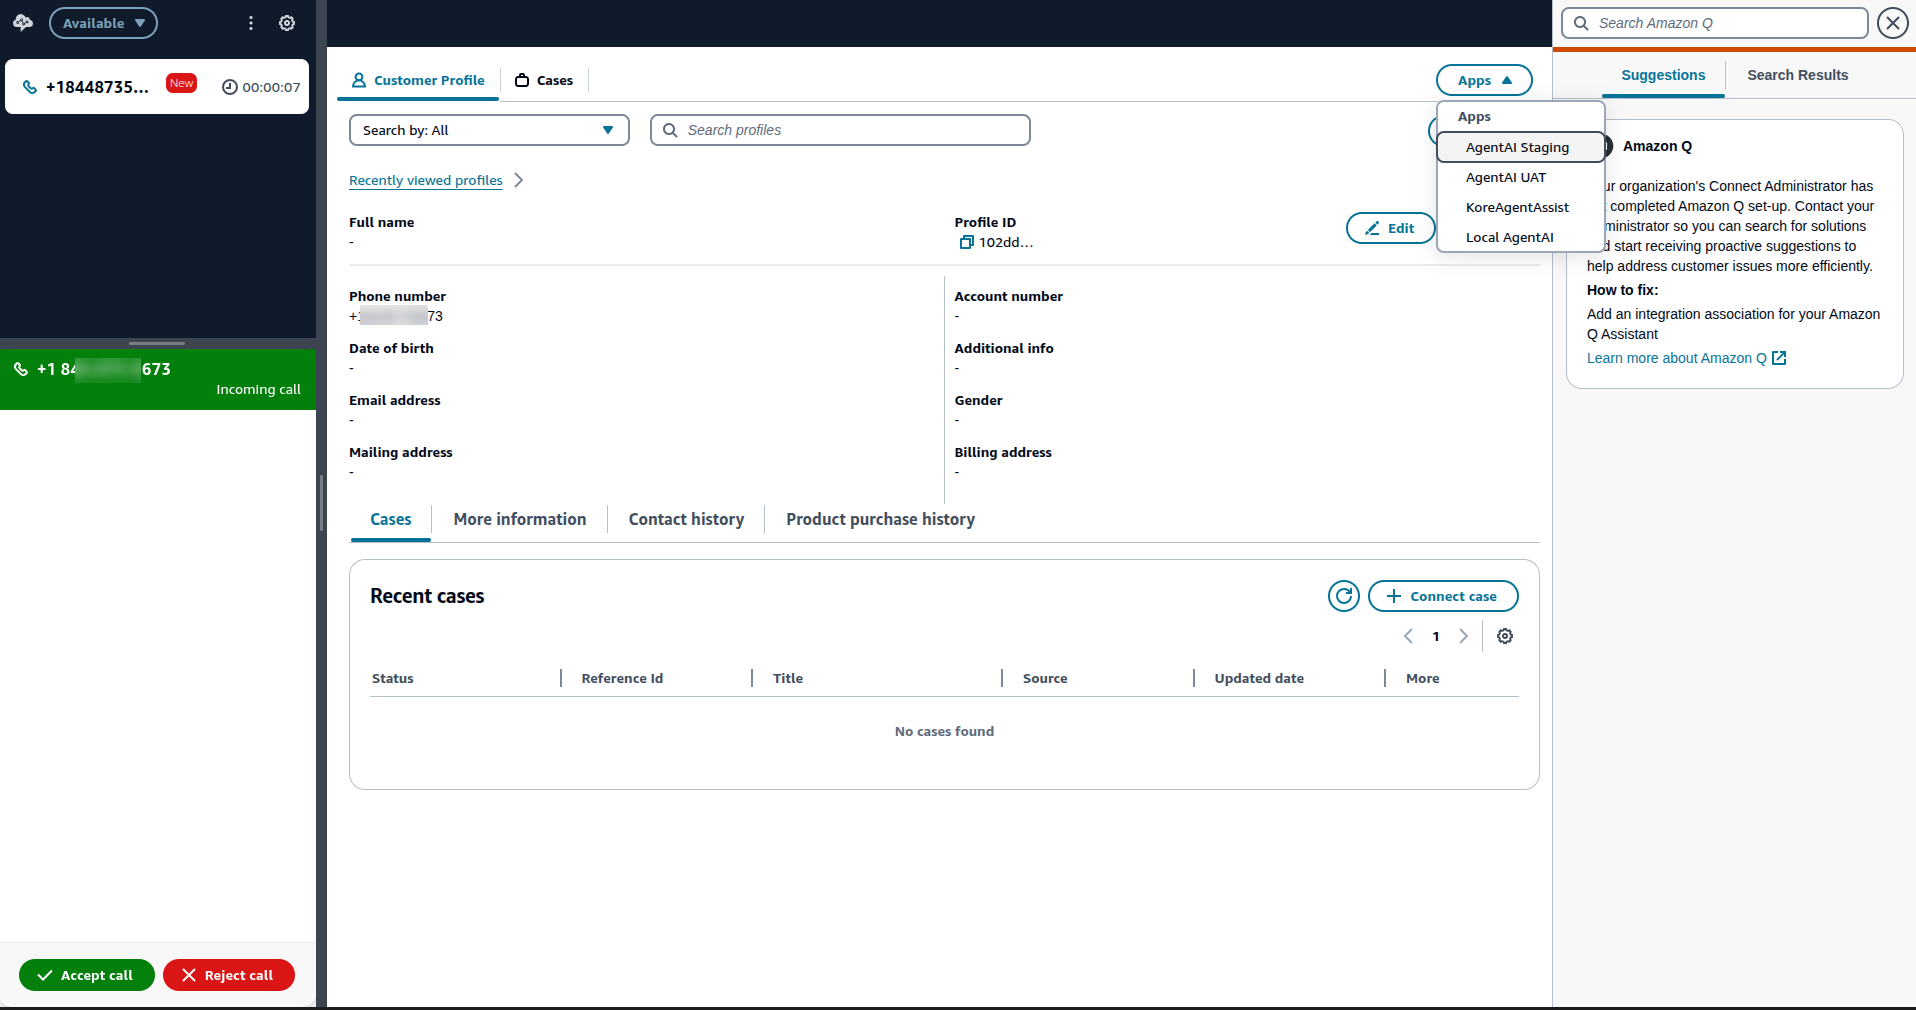This screenshot has height=1010, width=1916.
Task: Open the three-dot more options menu
Action: (x=251, y=23)
